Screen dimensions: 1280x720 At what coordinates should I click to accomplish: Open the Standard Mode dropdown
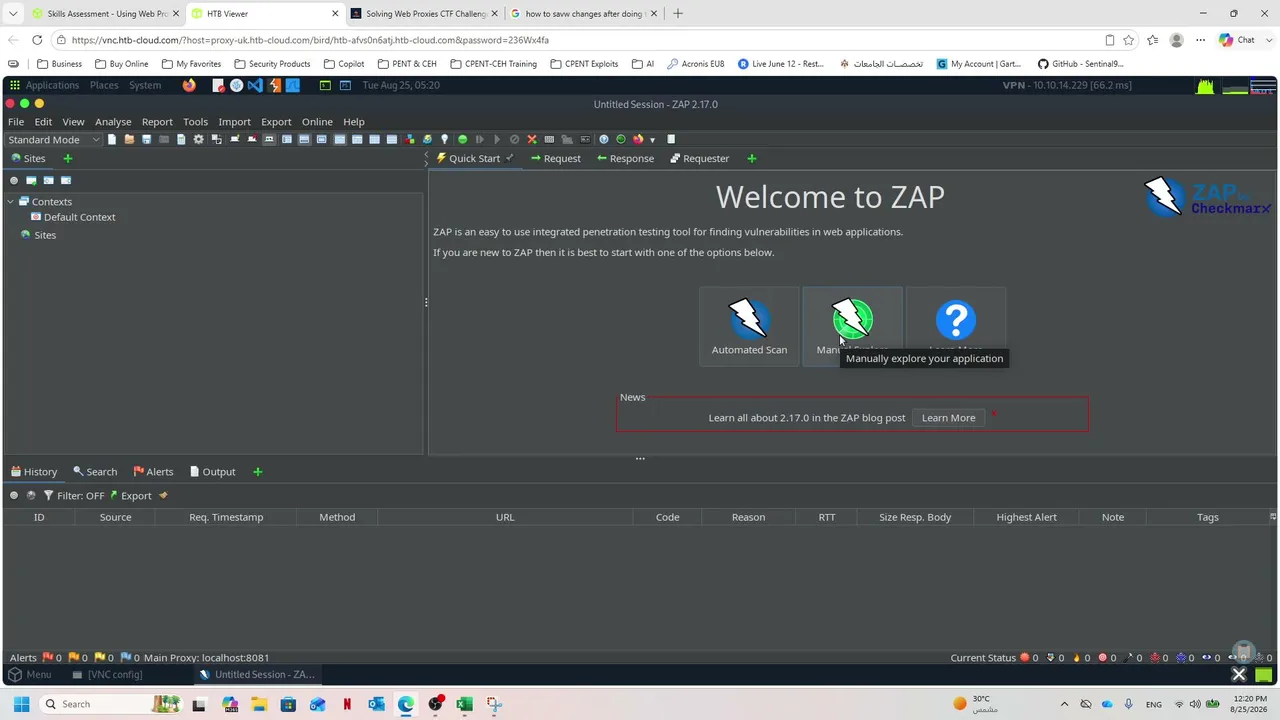(54, 139)
